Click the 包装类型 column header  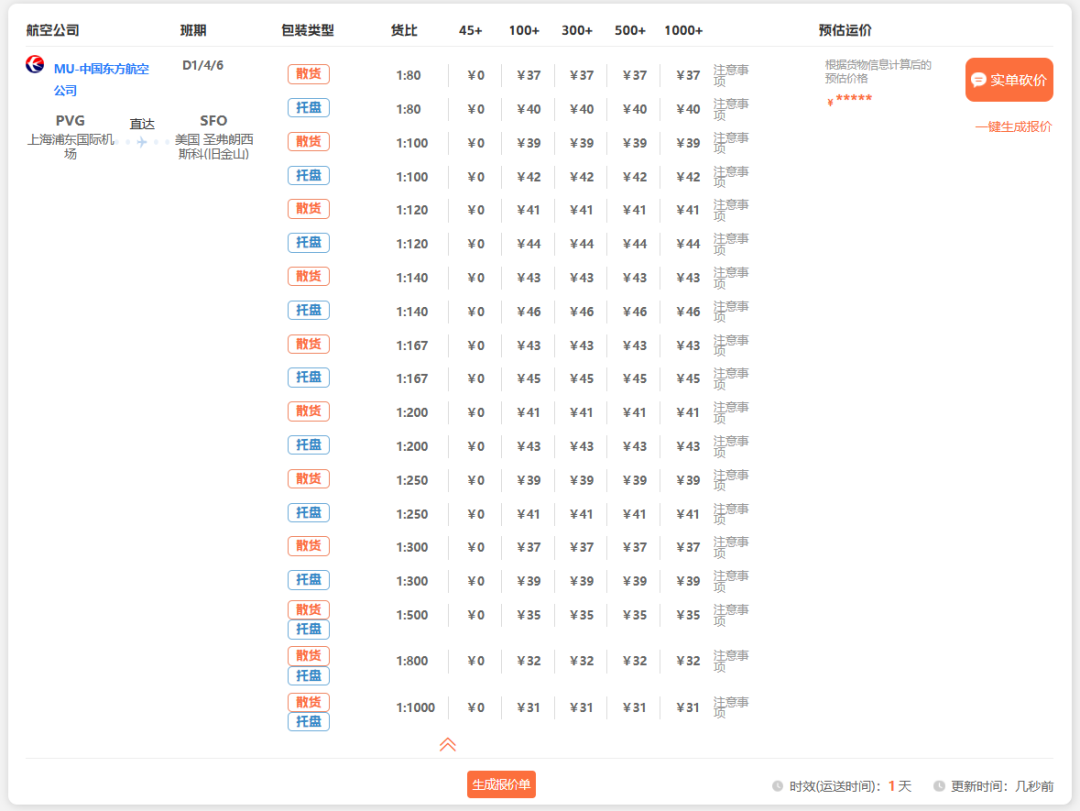pyautogui.click(x=308, y=30)
